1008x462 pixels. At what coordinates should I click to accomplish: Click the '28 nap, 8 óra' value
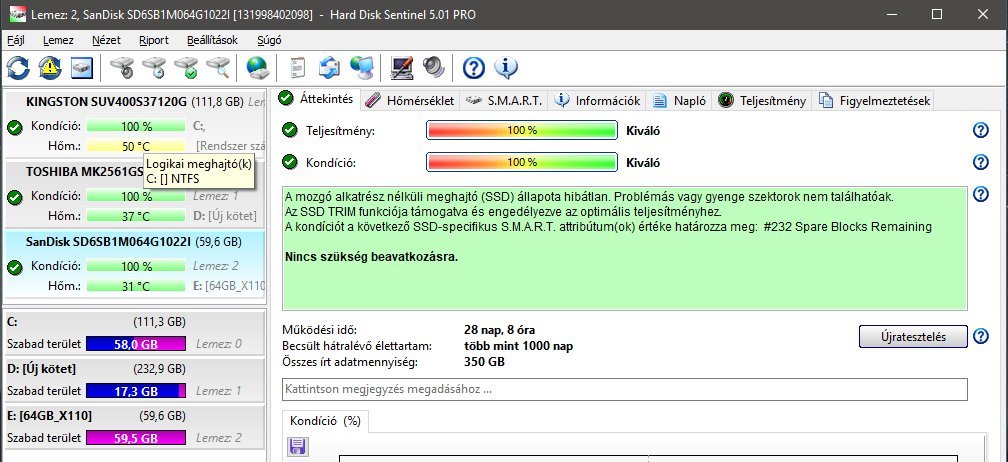pos(500,330)
